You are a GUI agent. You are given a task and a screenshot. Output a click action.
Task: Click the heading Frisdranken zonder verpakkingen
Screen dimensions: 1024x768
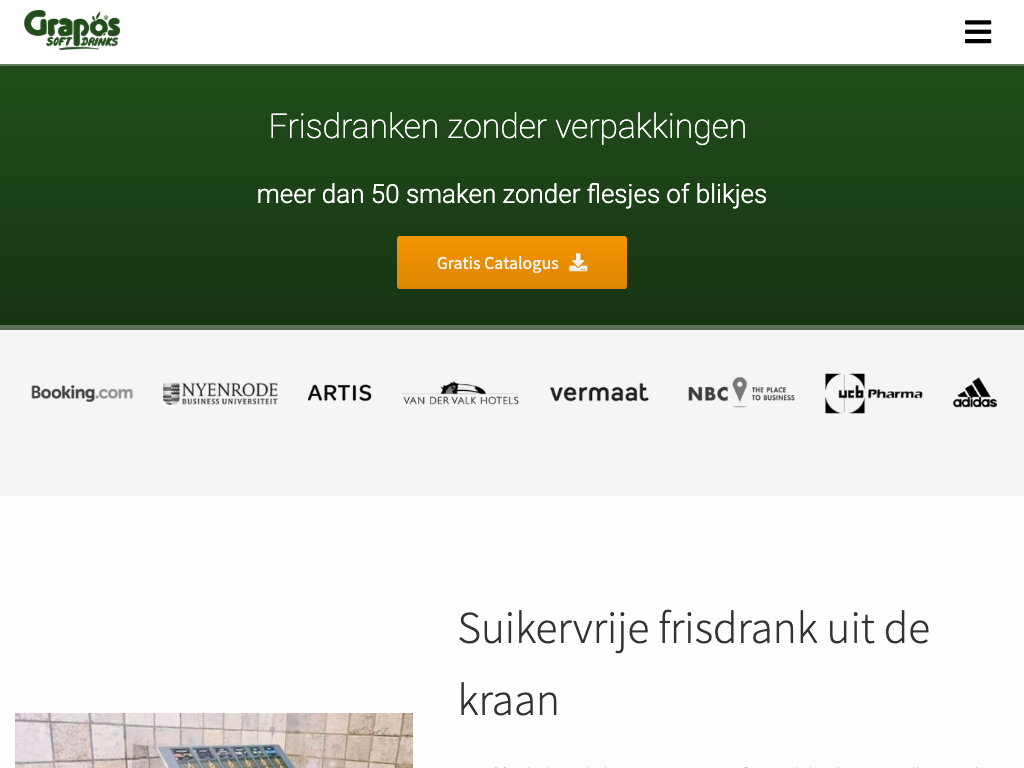507,126
